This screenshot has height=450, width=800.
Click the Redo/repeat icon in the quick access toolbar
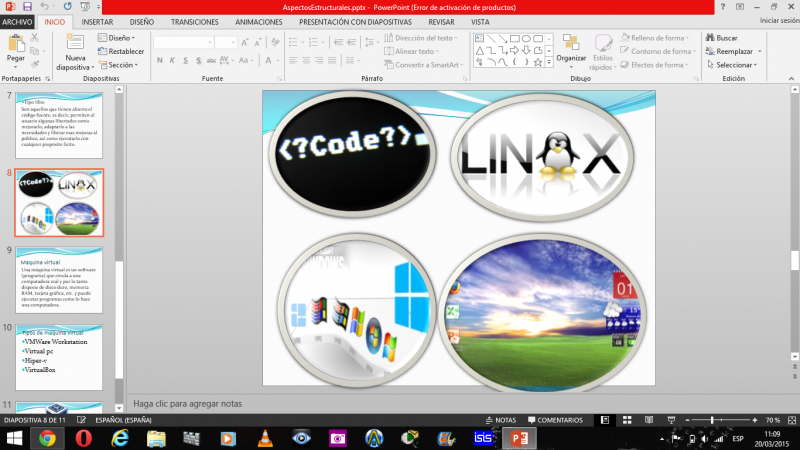pyautogui.click(x=67, y=7)
